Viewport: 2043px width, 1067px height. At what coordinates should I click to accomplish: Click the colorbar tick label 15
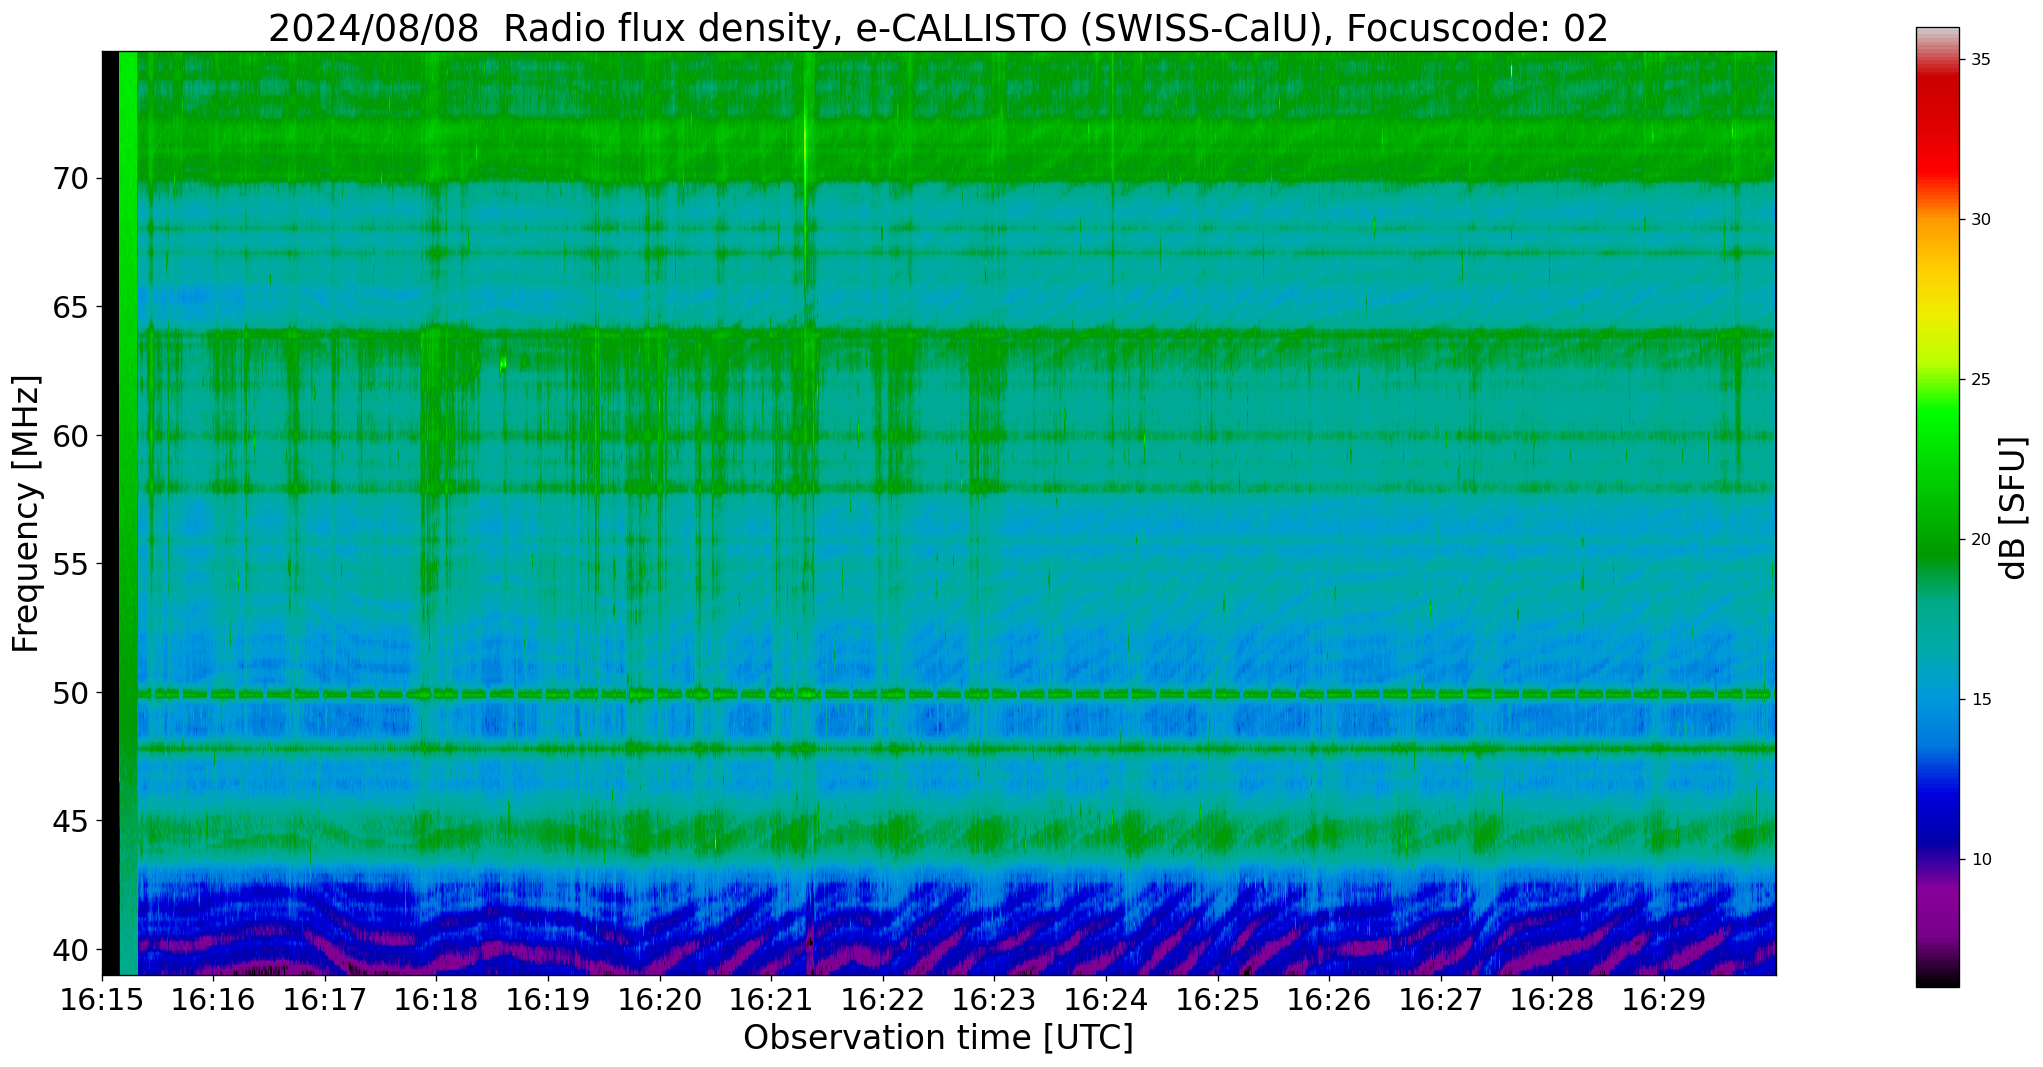1980,700
